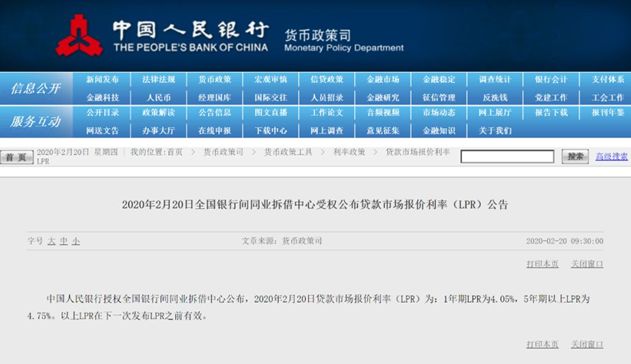Viewport: 631px width, 364px height.
Task: Click the People's Bank of China logo
Action: point(79,35)
